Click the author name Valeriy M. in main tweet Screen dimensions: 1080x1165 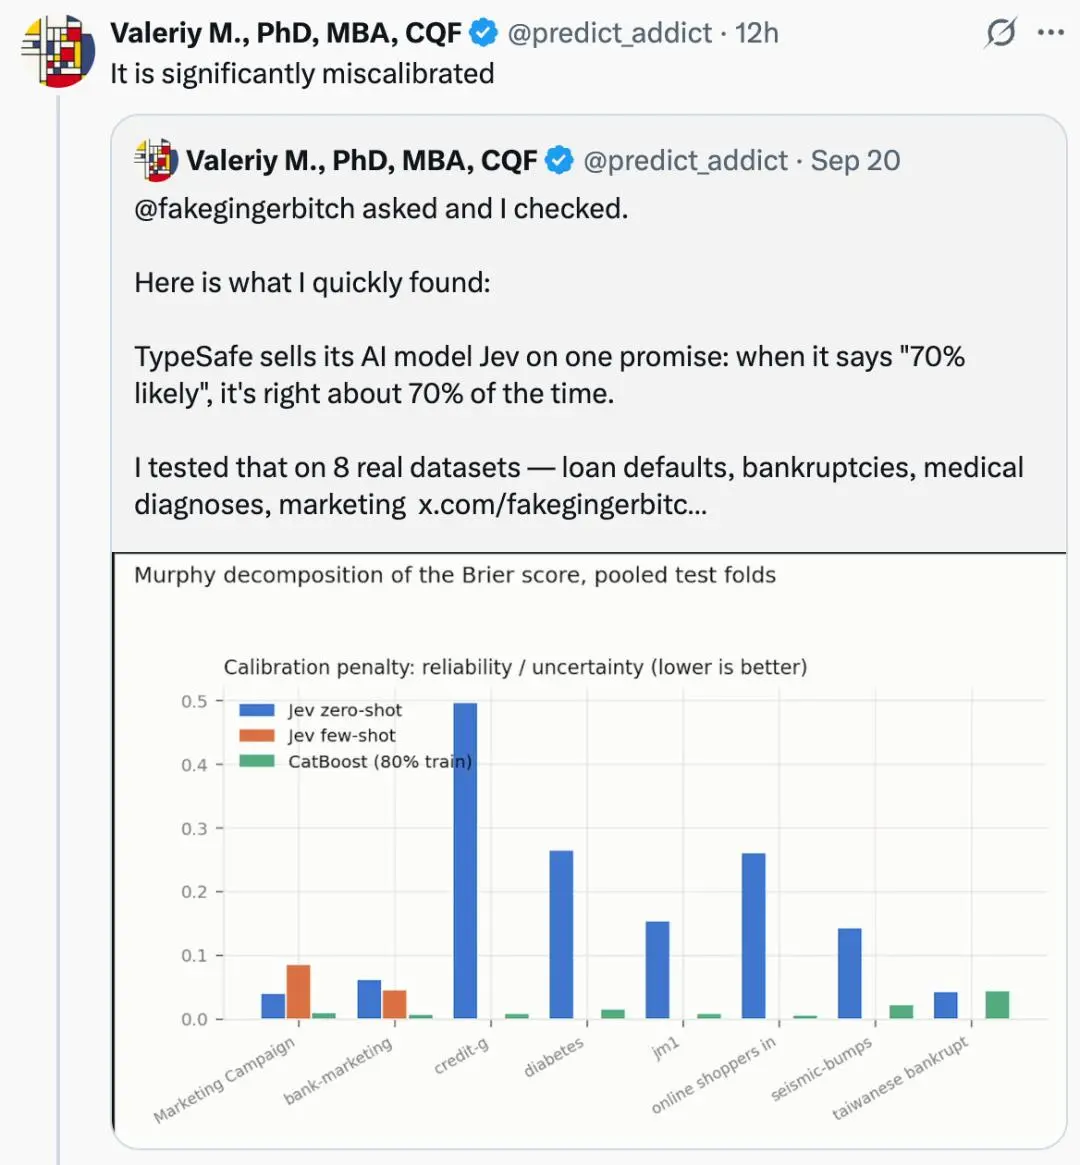(x=286, y=33)
